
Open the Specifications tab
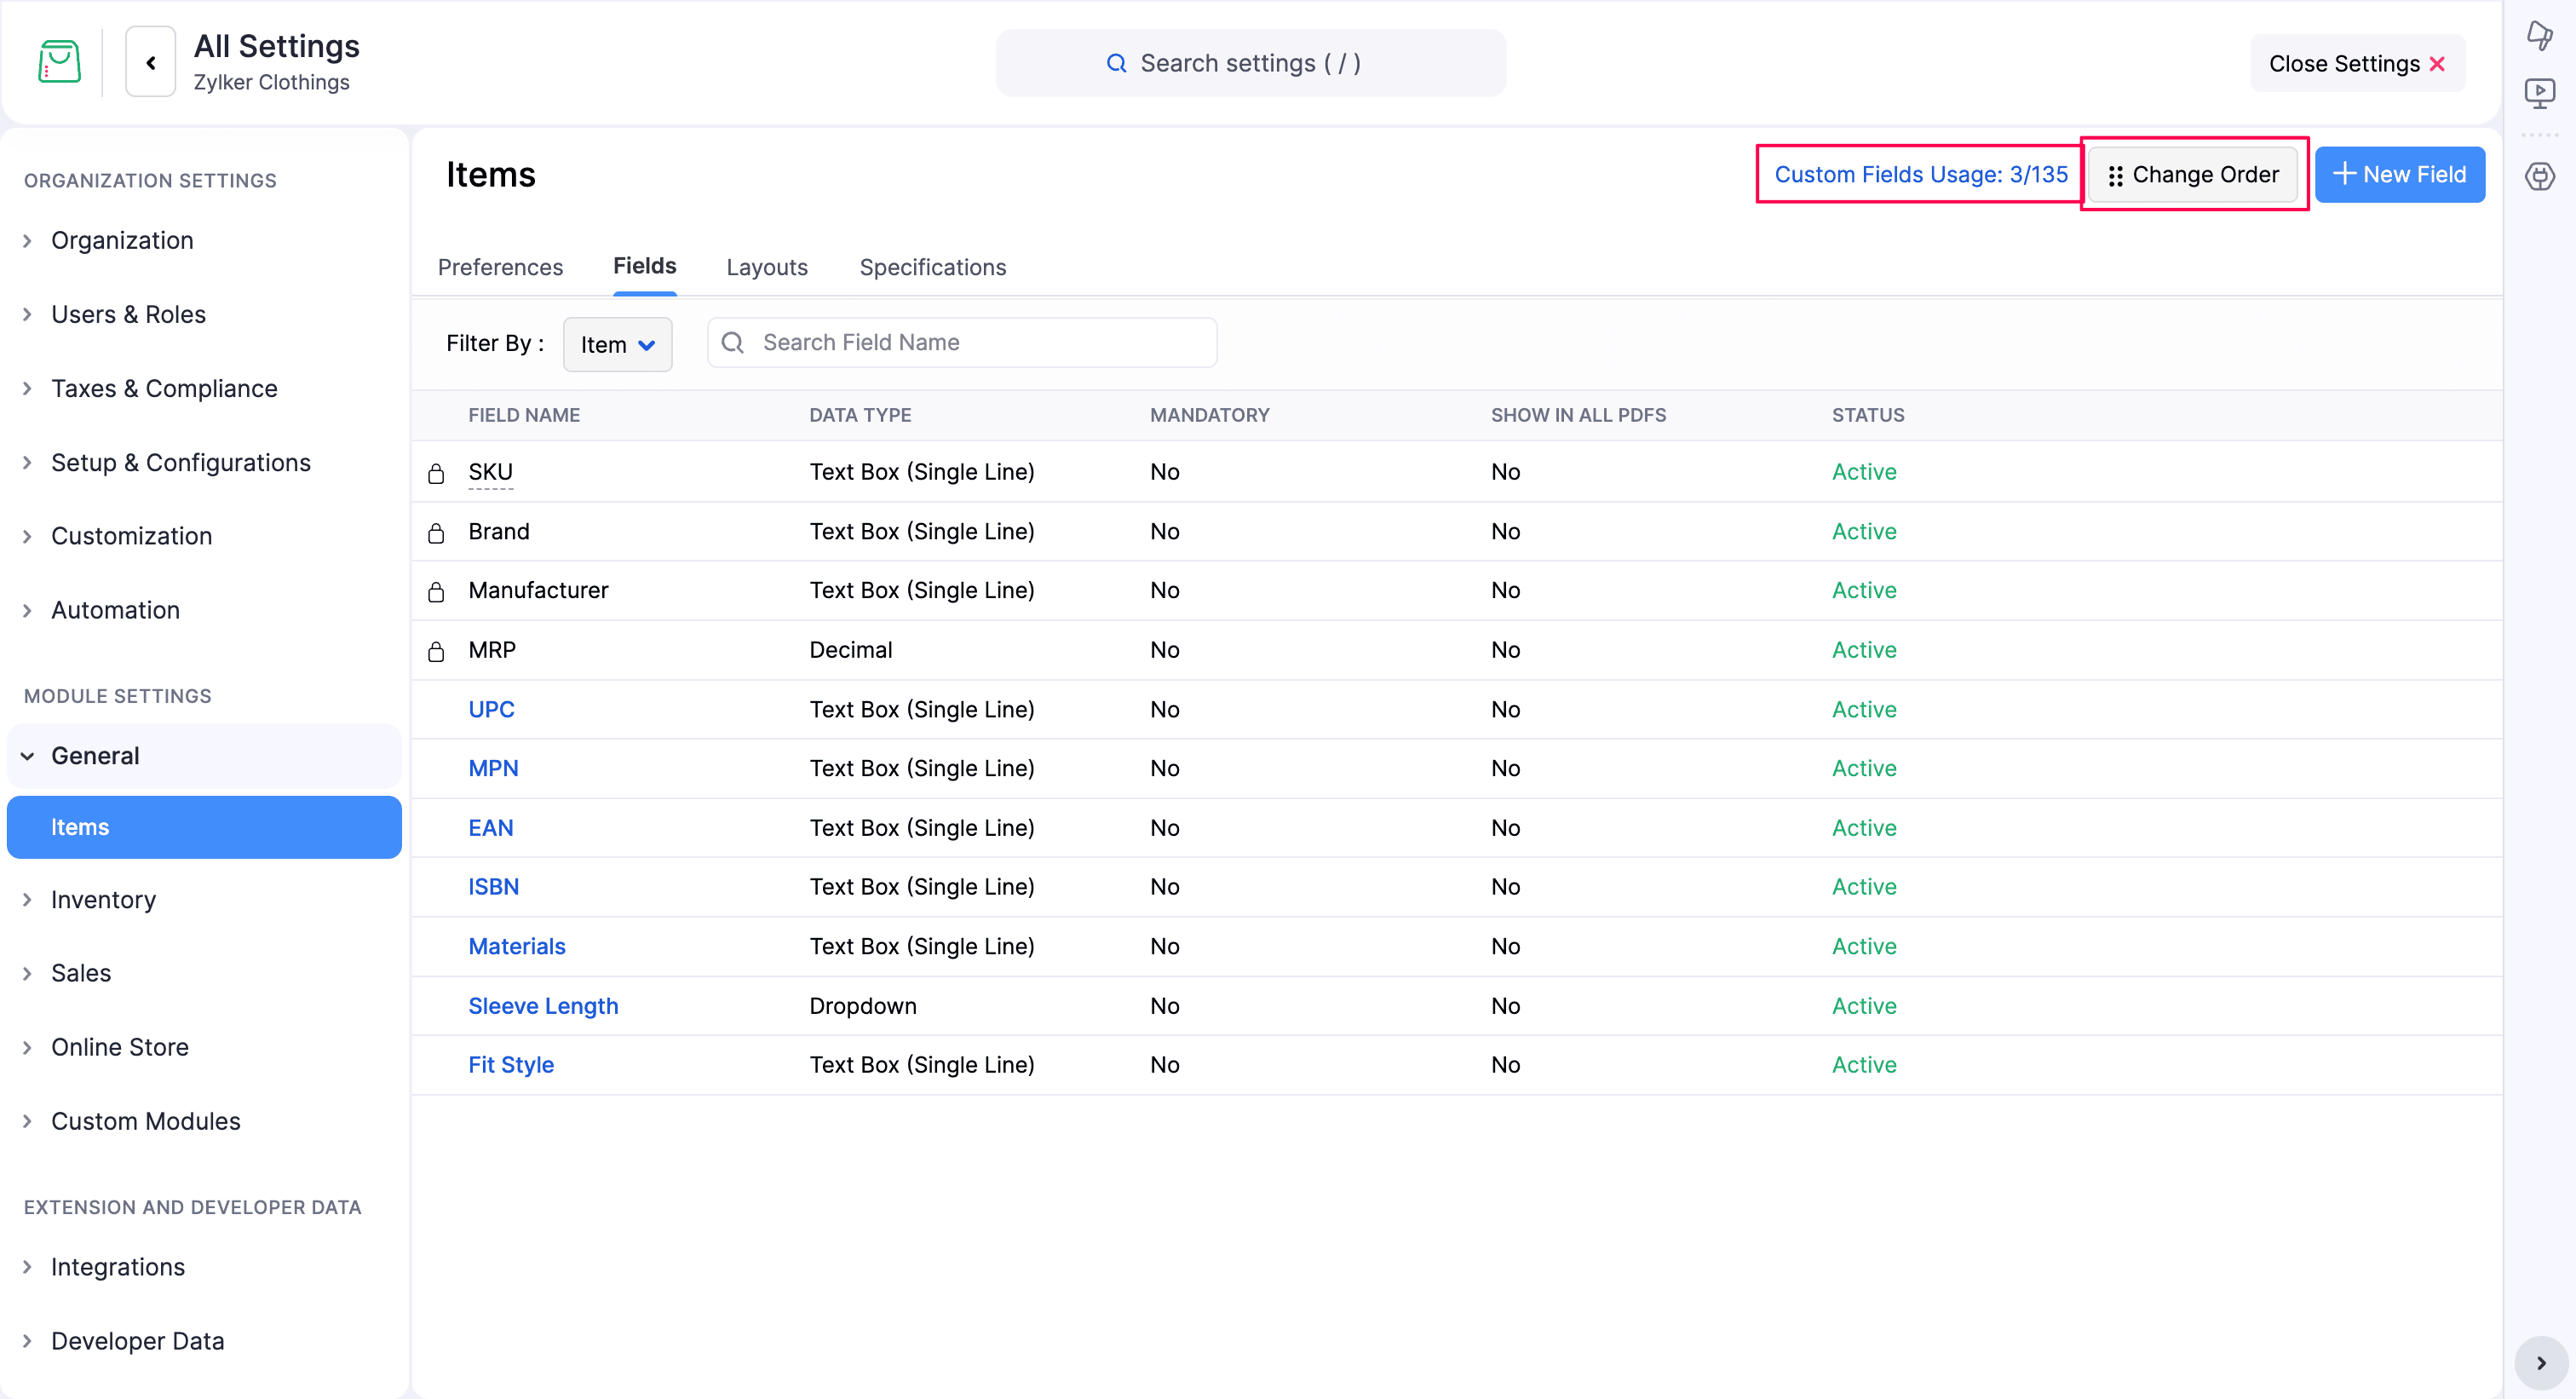932,267
